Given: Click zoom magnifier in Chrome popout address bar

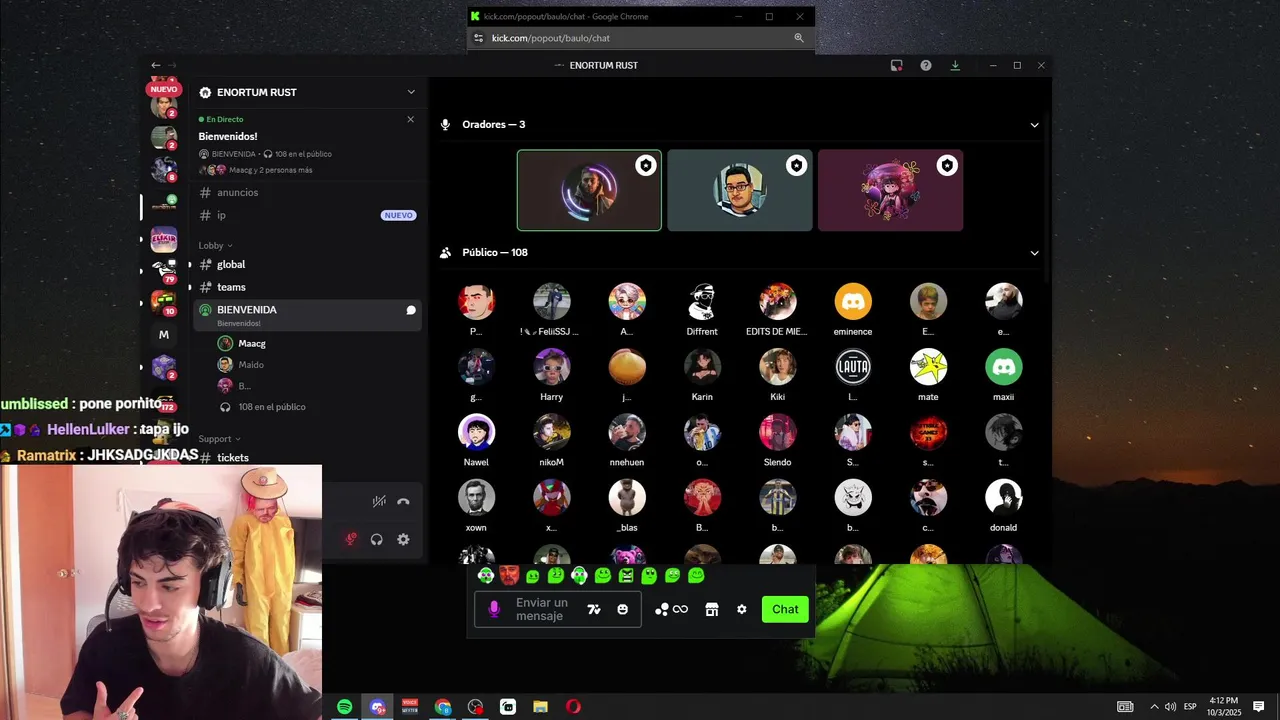Looking at the screenshot, I should click(799, 38).
